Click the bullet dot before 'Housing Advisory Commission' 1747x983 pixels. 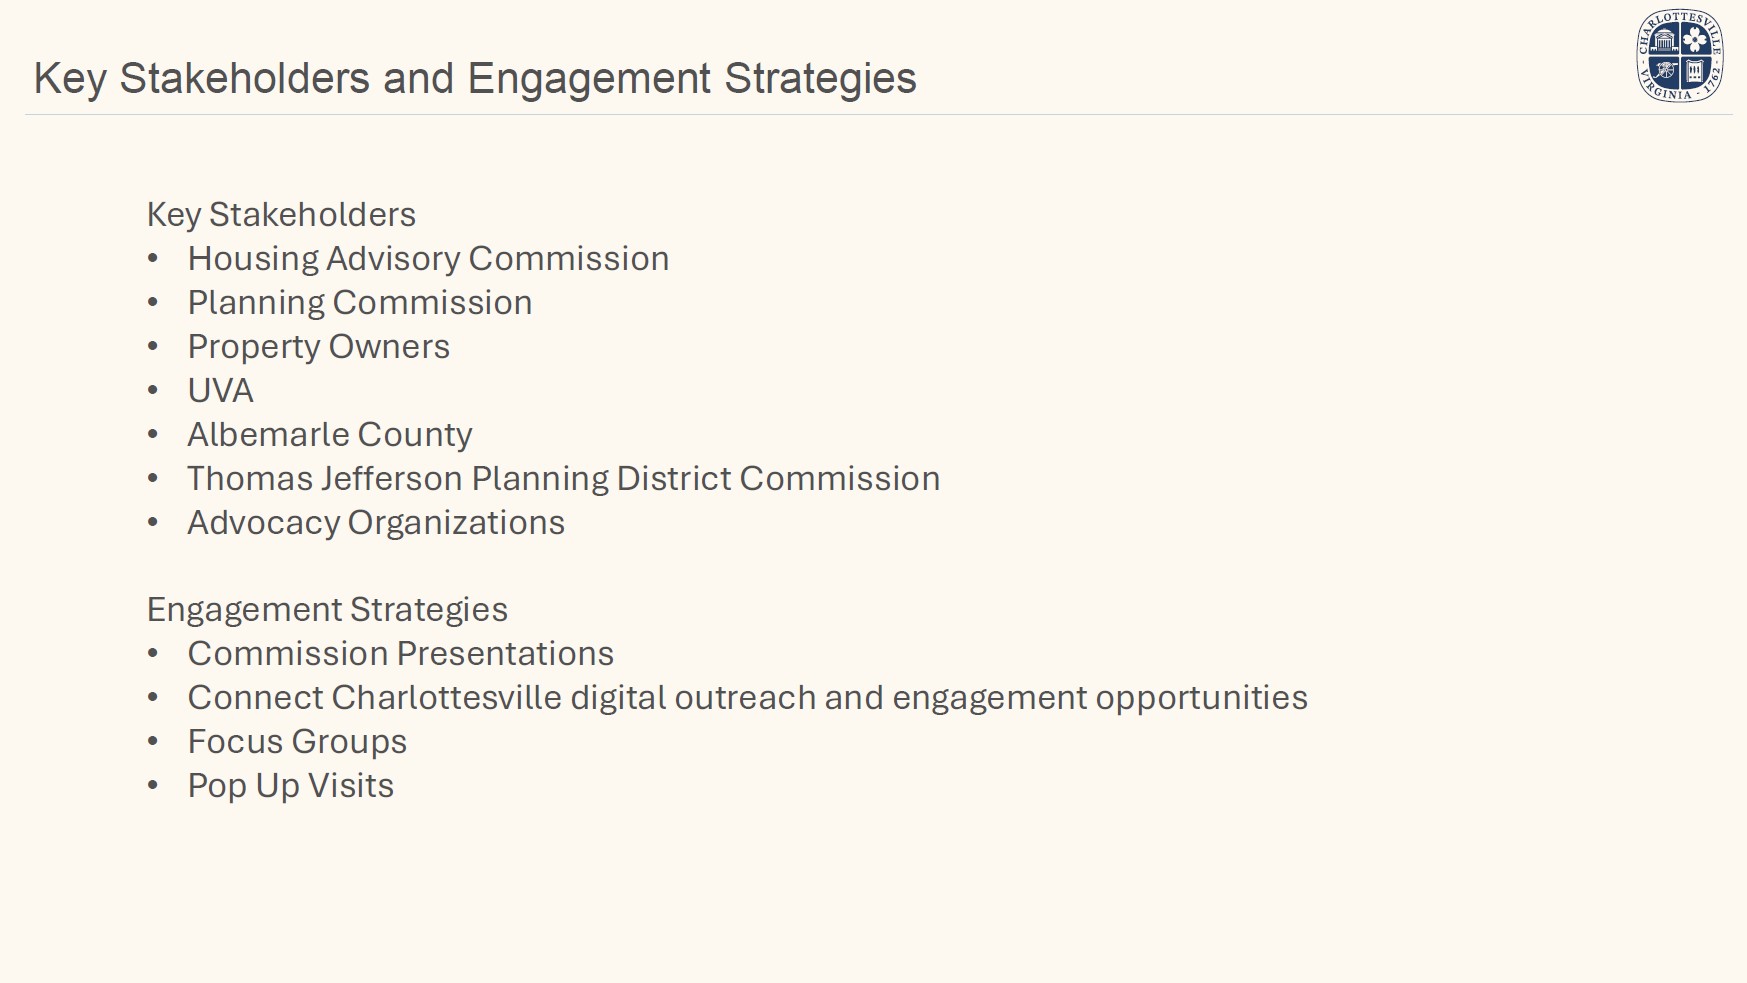pyautogui.click(x=153, y=259)
